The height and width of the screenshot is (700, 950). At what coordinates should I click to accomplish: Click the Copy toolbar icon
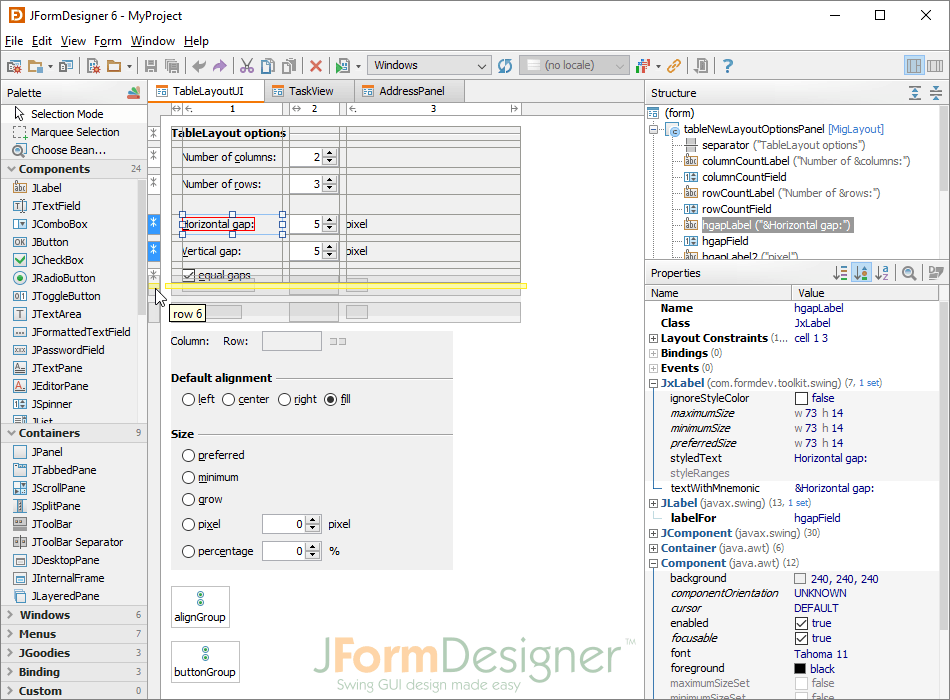268,66
